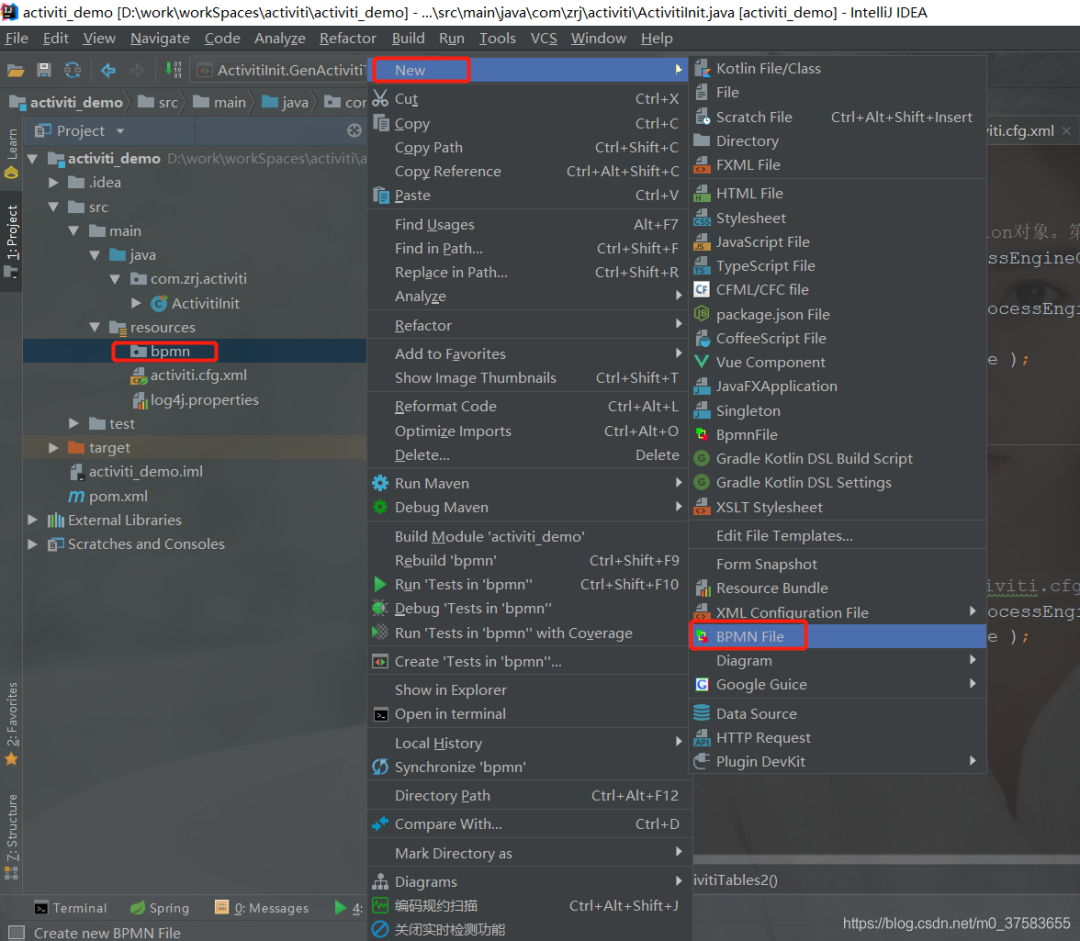
Task: Click the CFML/CFC file icon
Action: [702, 289]
